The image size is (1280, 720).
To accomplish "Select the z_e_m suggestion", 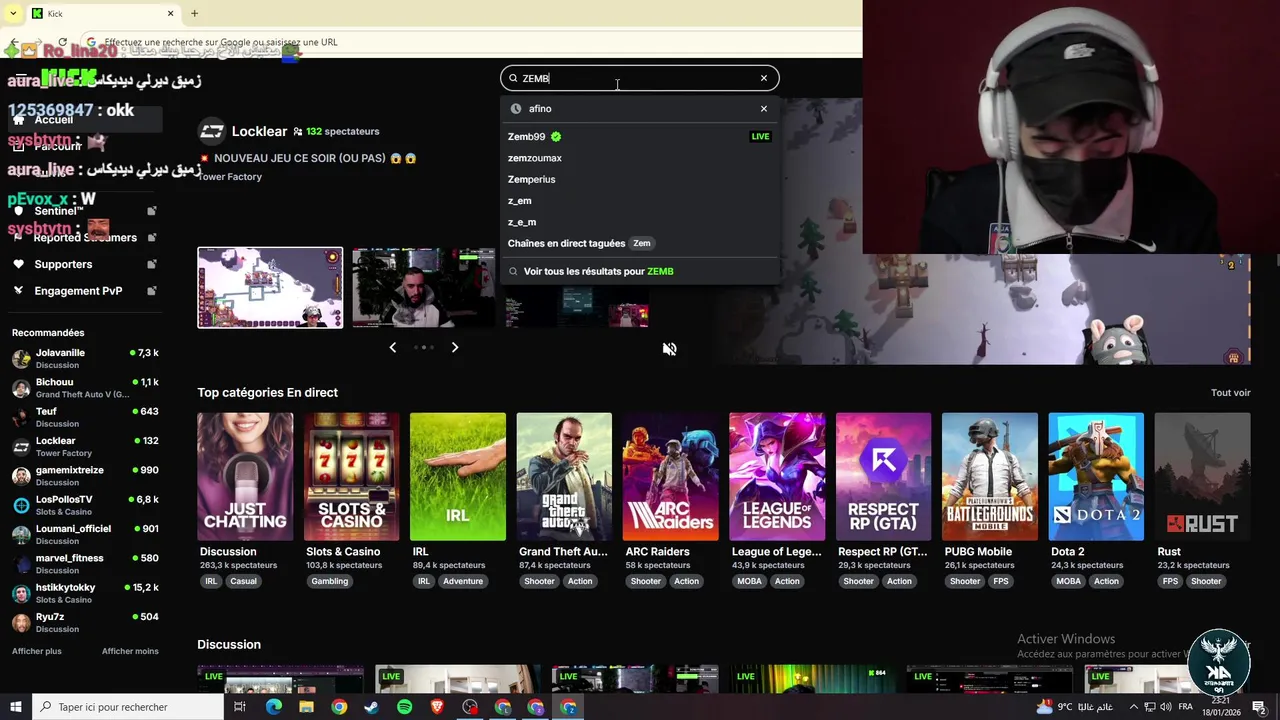I will pyautogui.click(x=639, y=222).
